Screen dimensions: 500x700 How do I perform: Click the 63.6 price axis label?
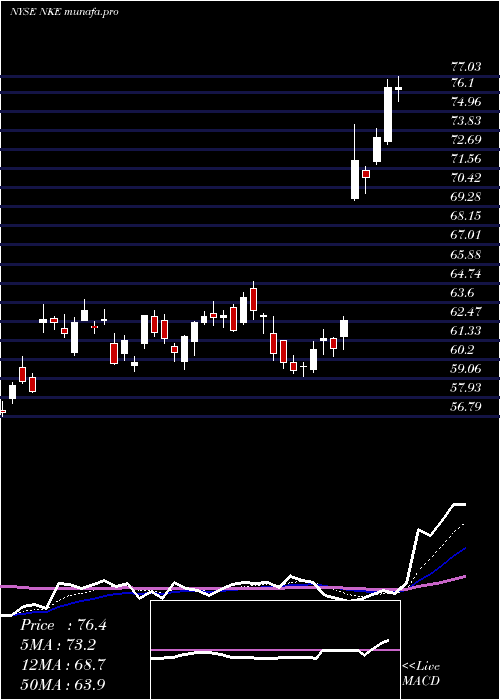[462, 292]
